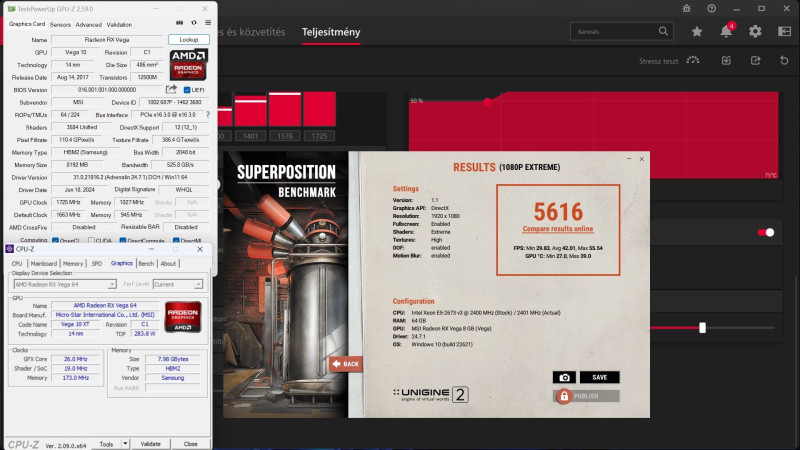
Task: Switch to CPU tab in CPU-Z
Action: 17,264
